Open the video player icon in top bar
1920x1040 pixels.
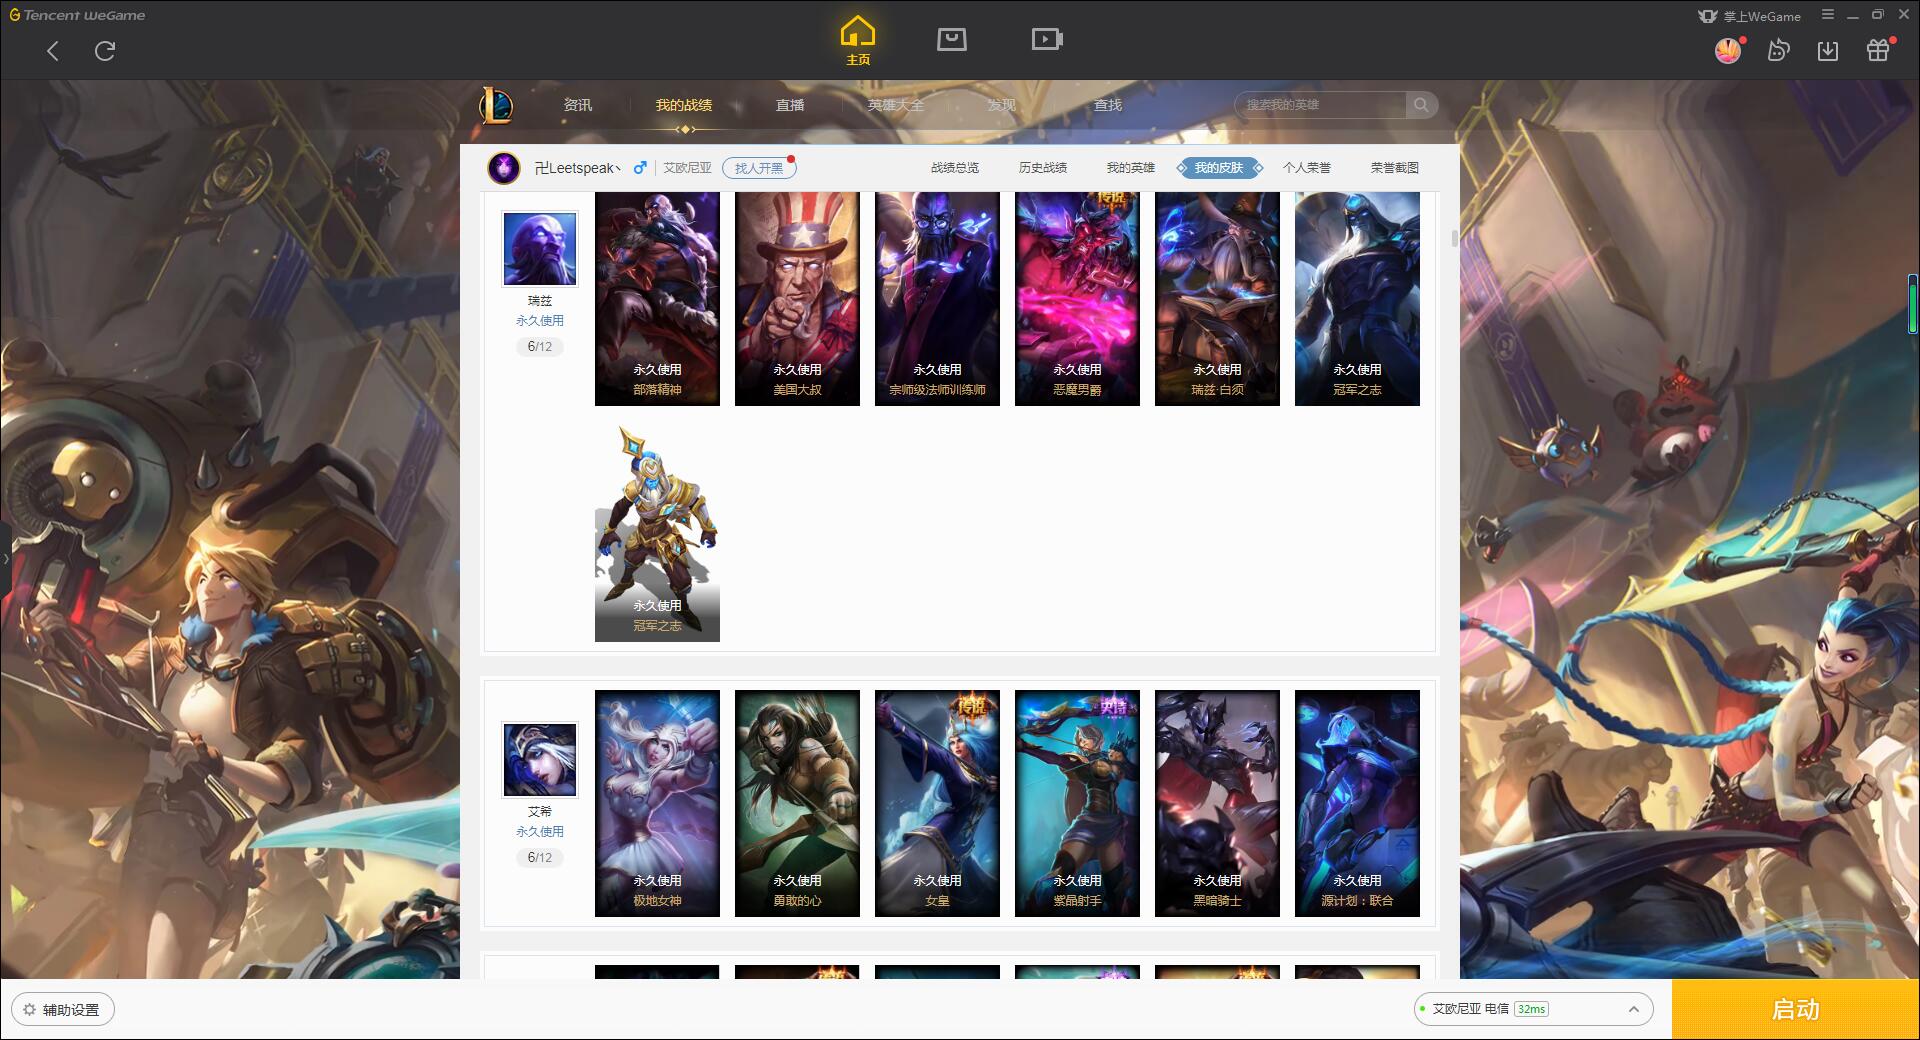coord(1047,39)
